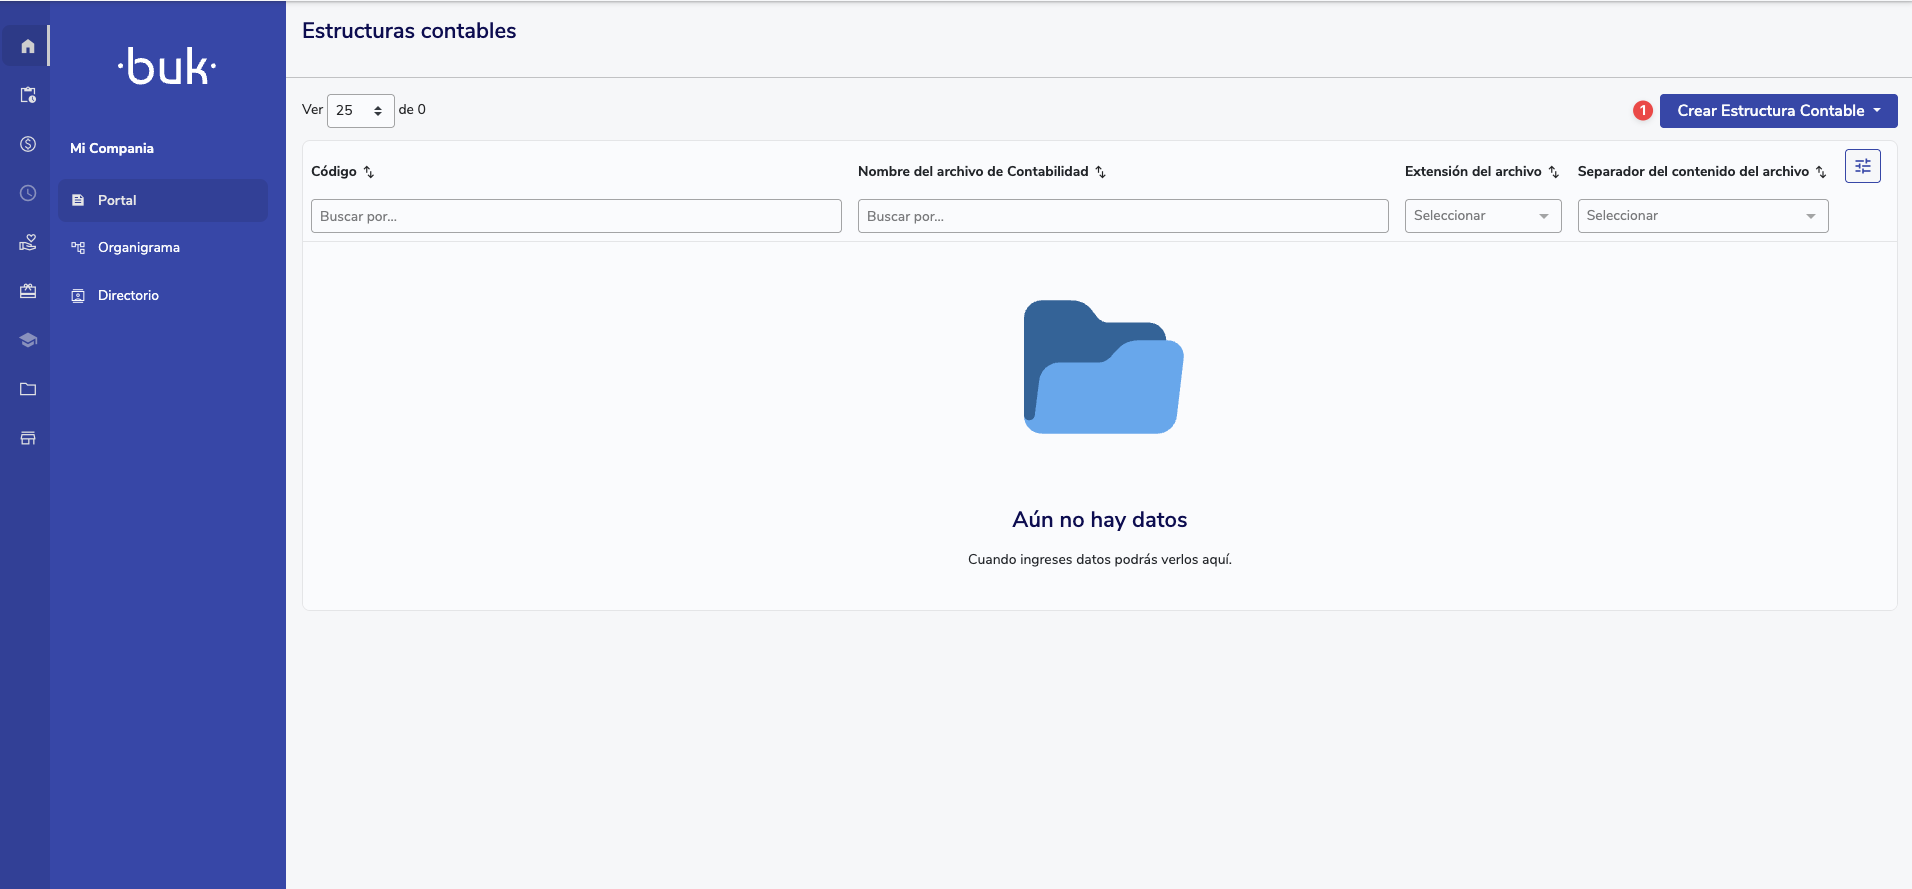
Task: Open the storefront icon in sidebar
Action: [x=28, y=438]
